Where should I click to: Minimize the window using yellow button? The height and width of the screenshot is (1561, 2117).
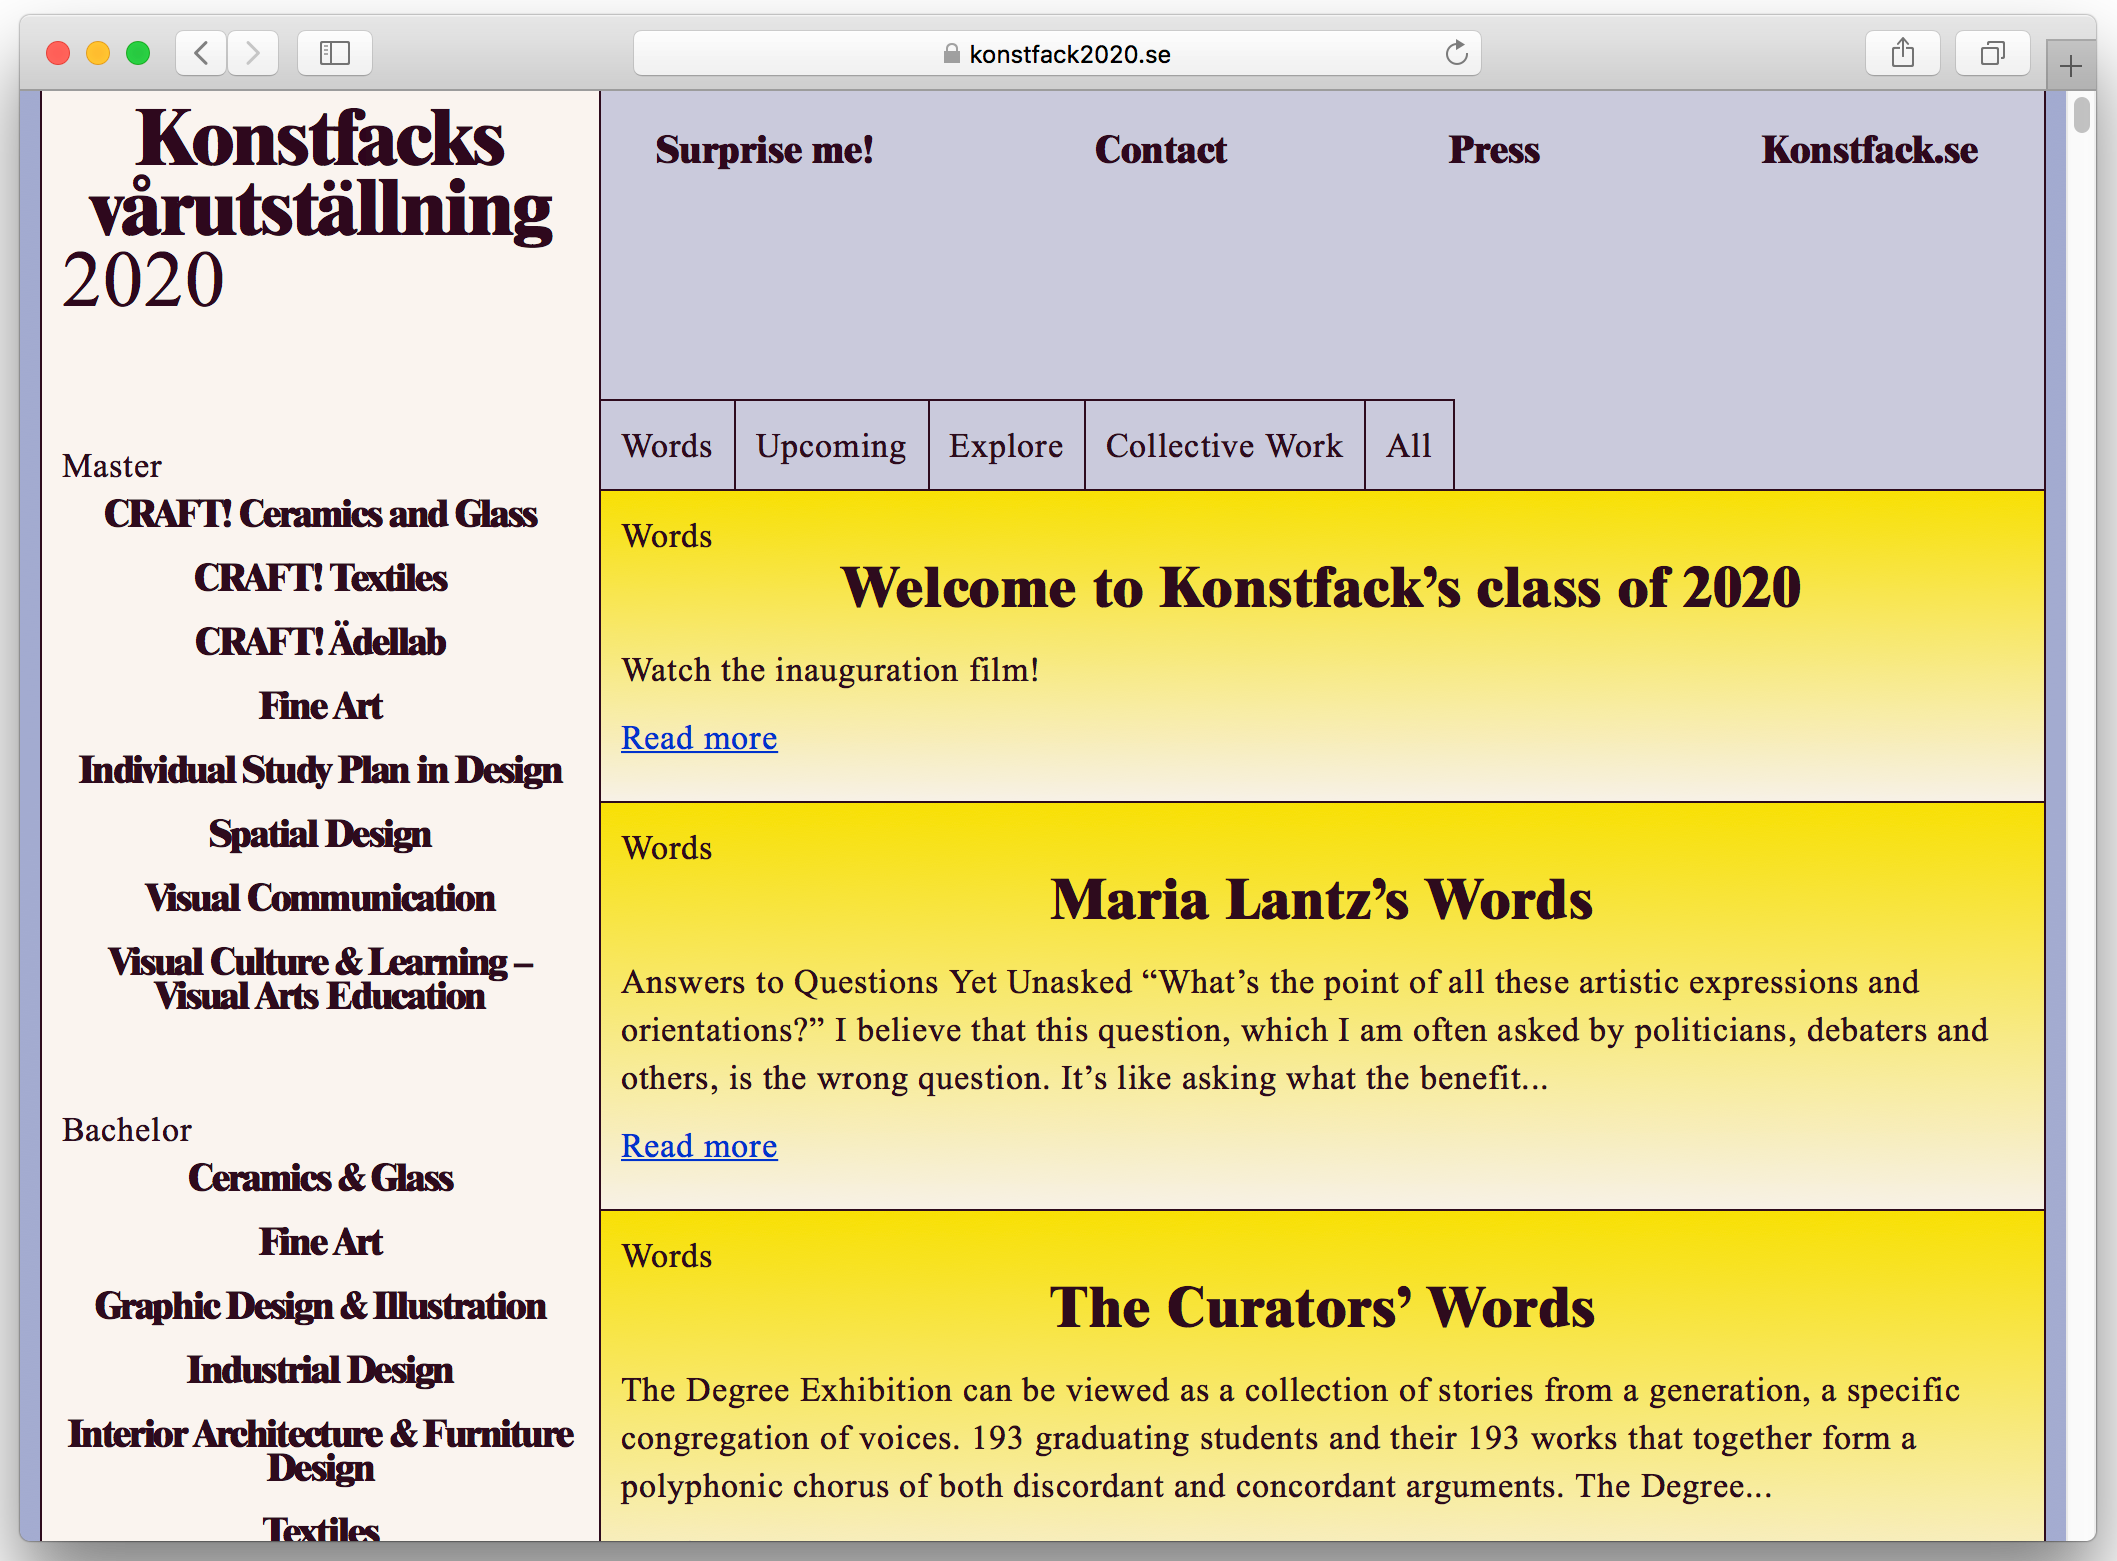98,53
